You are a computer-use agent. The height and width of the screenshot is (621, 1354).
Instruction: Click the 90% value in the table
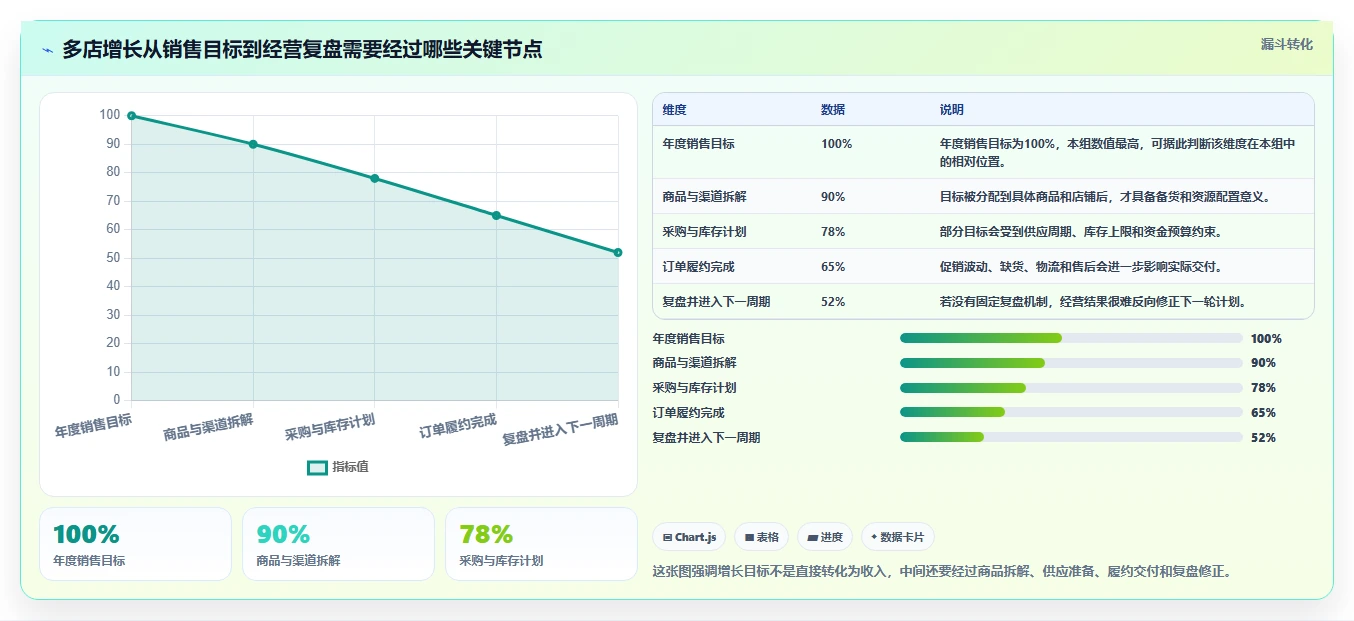[833, 197]
